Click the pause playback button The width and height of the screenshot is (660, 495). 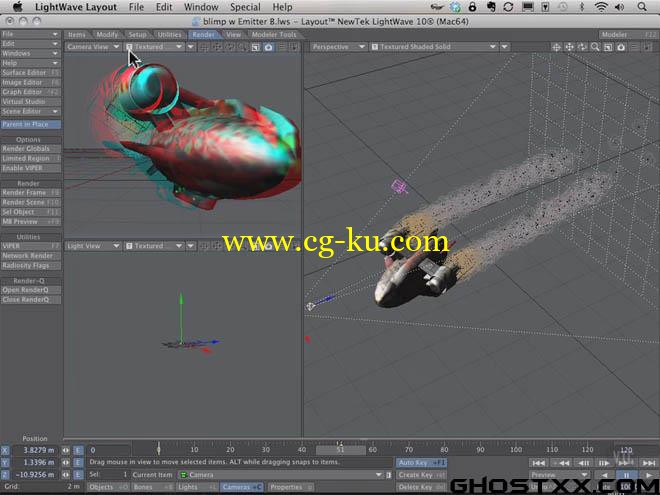(x=626, y=475)
